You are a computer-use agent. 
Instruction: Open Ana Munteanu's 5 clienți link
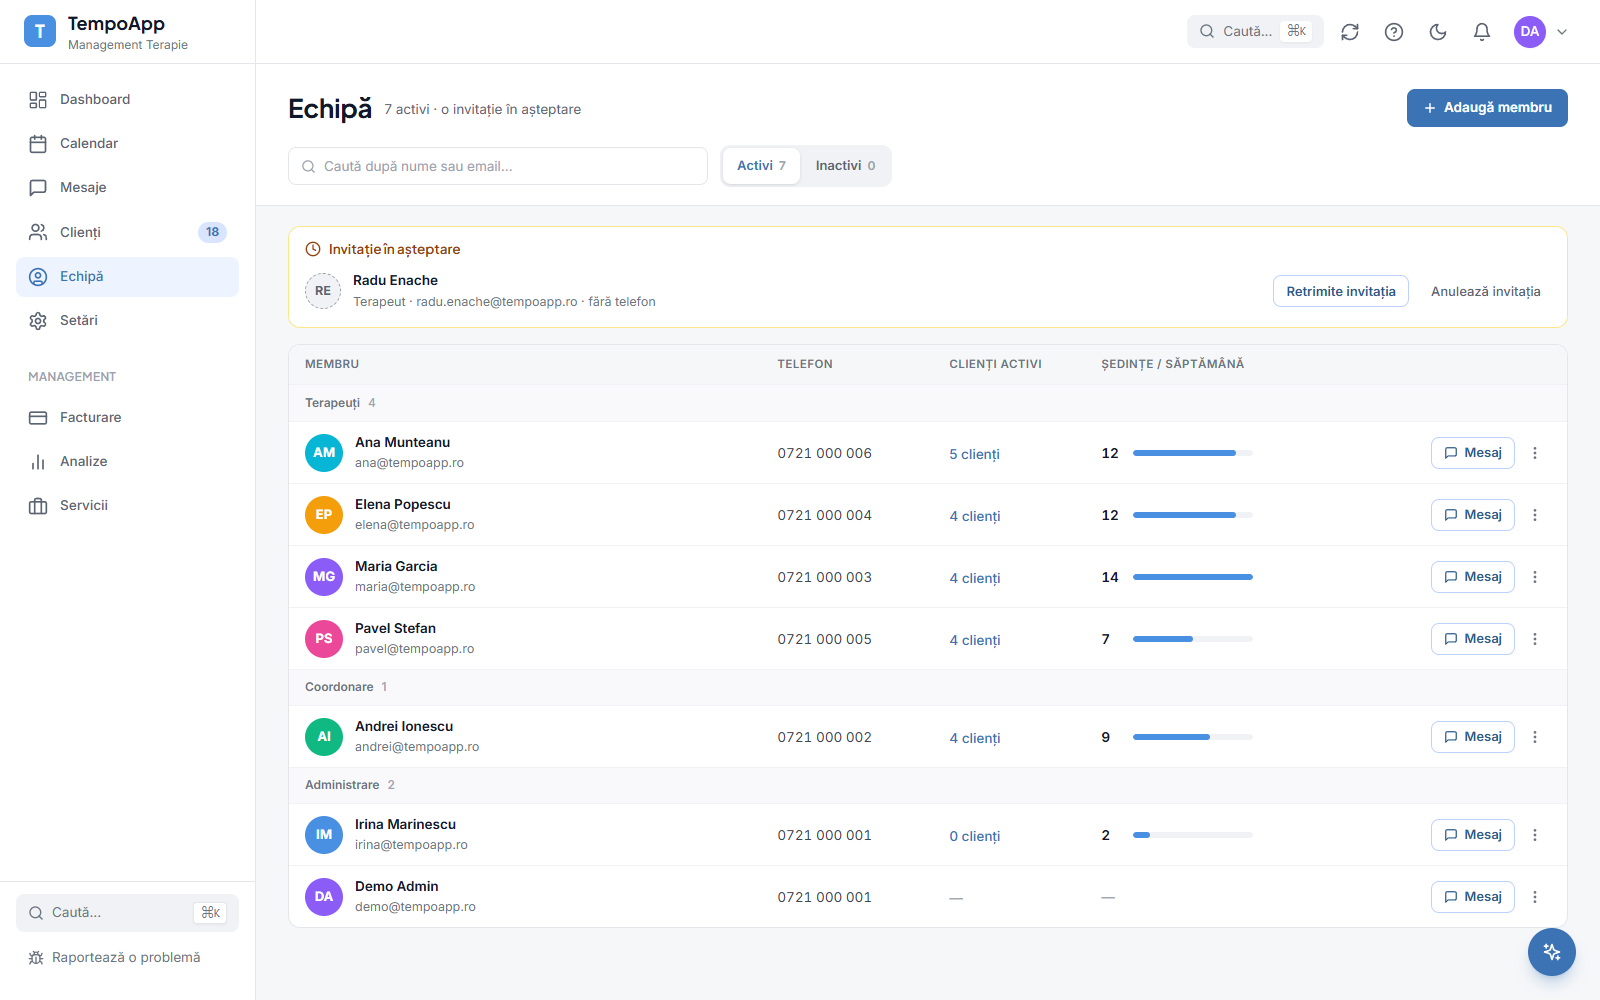click(x=974, y=454)
